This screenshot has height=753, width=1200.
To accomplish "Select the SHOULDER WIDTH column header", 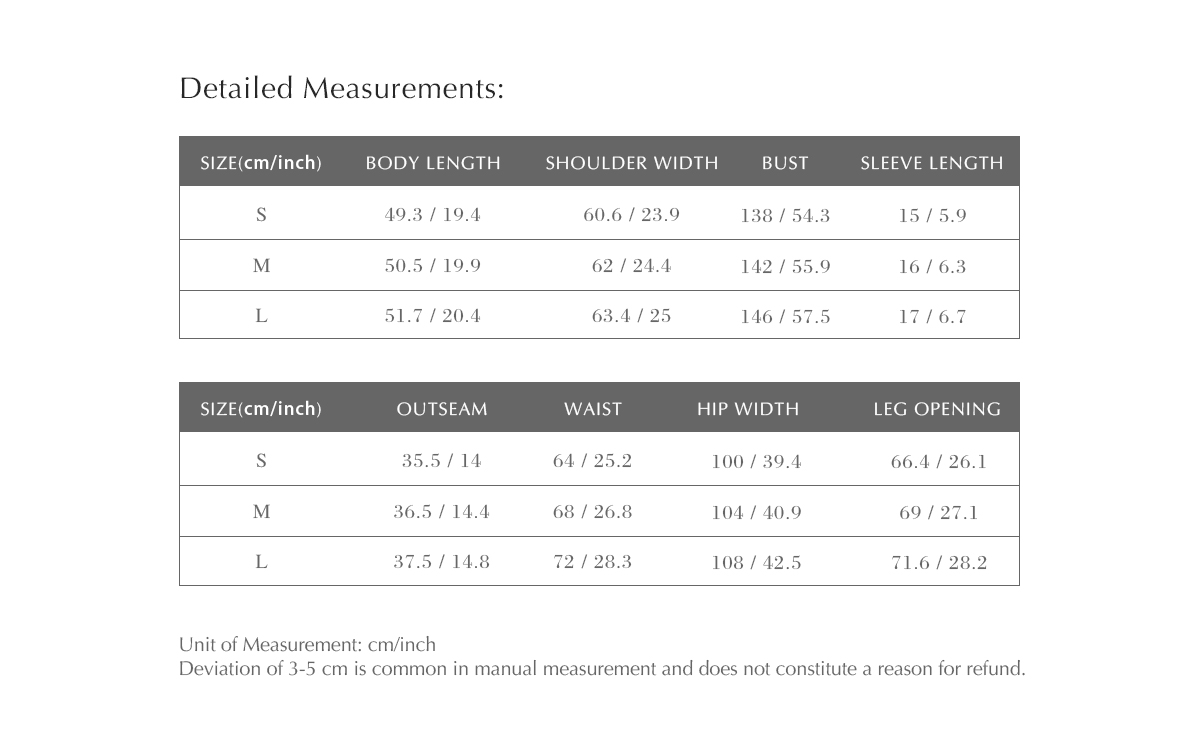I will (632, 163).
